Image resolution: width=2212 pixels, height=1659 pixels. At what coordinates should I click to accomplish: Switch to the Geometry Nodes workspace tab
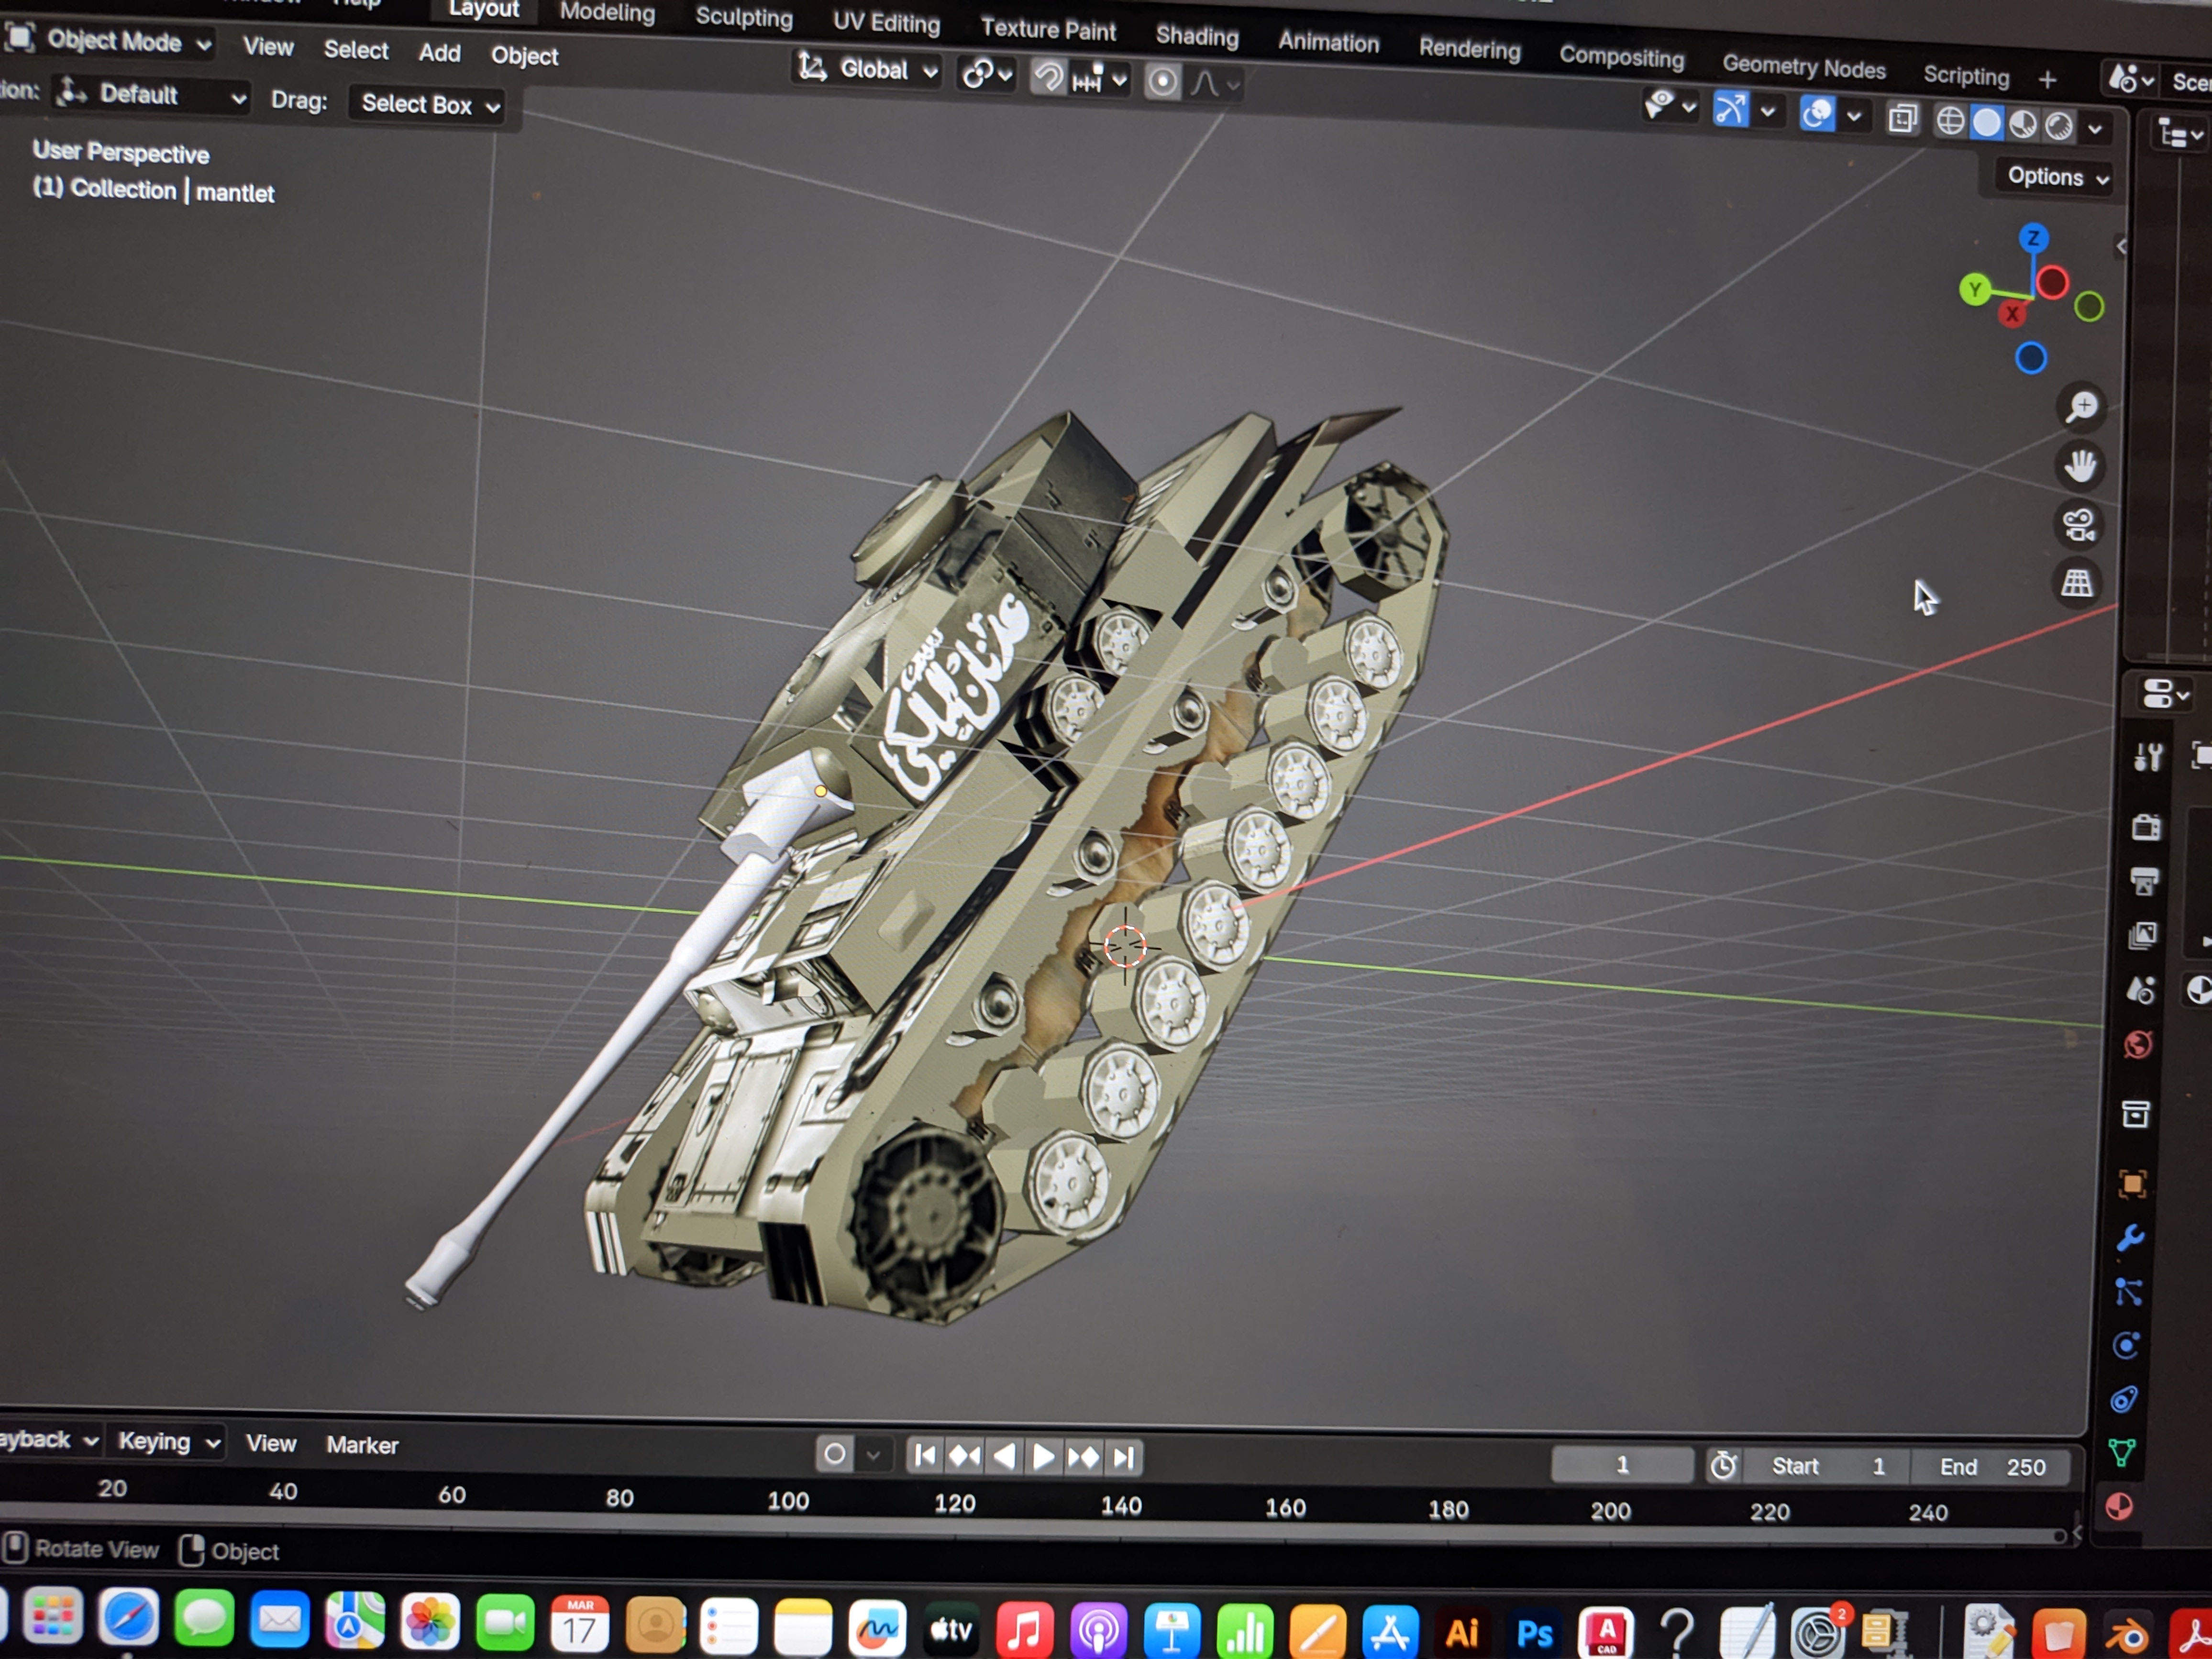click(x=1803, y=67)
